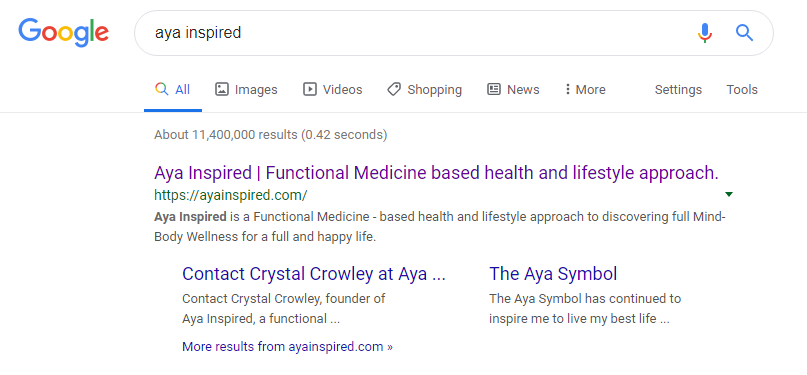This screenshot has height=375, width=807.
Task: Click the Shopping tag icon
Action: pos(394,90)
